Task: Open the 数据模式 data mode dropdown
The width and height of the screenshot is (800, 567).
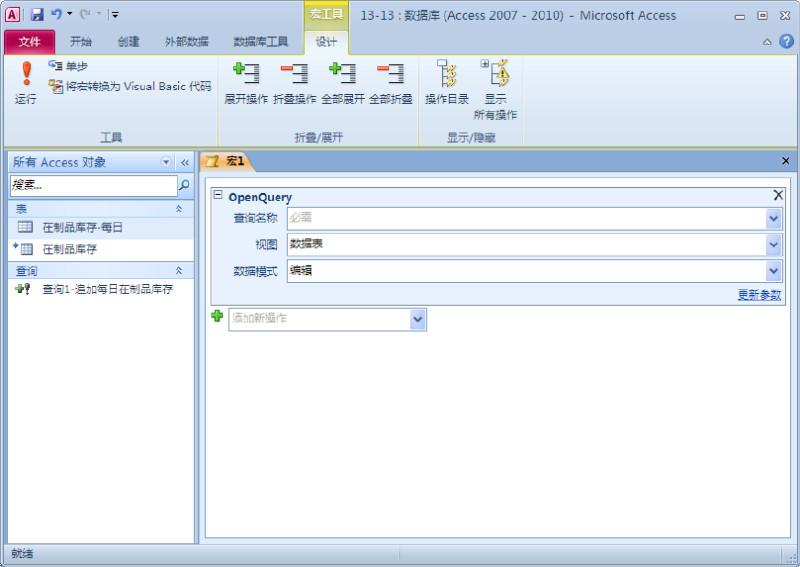Action: point(774,271)
